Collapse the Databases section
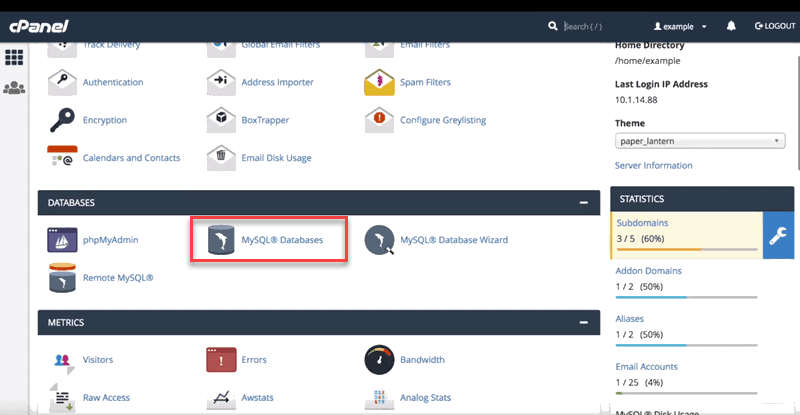800x415 pixels. point(583,203)
